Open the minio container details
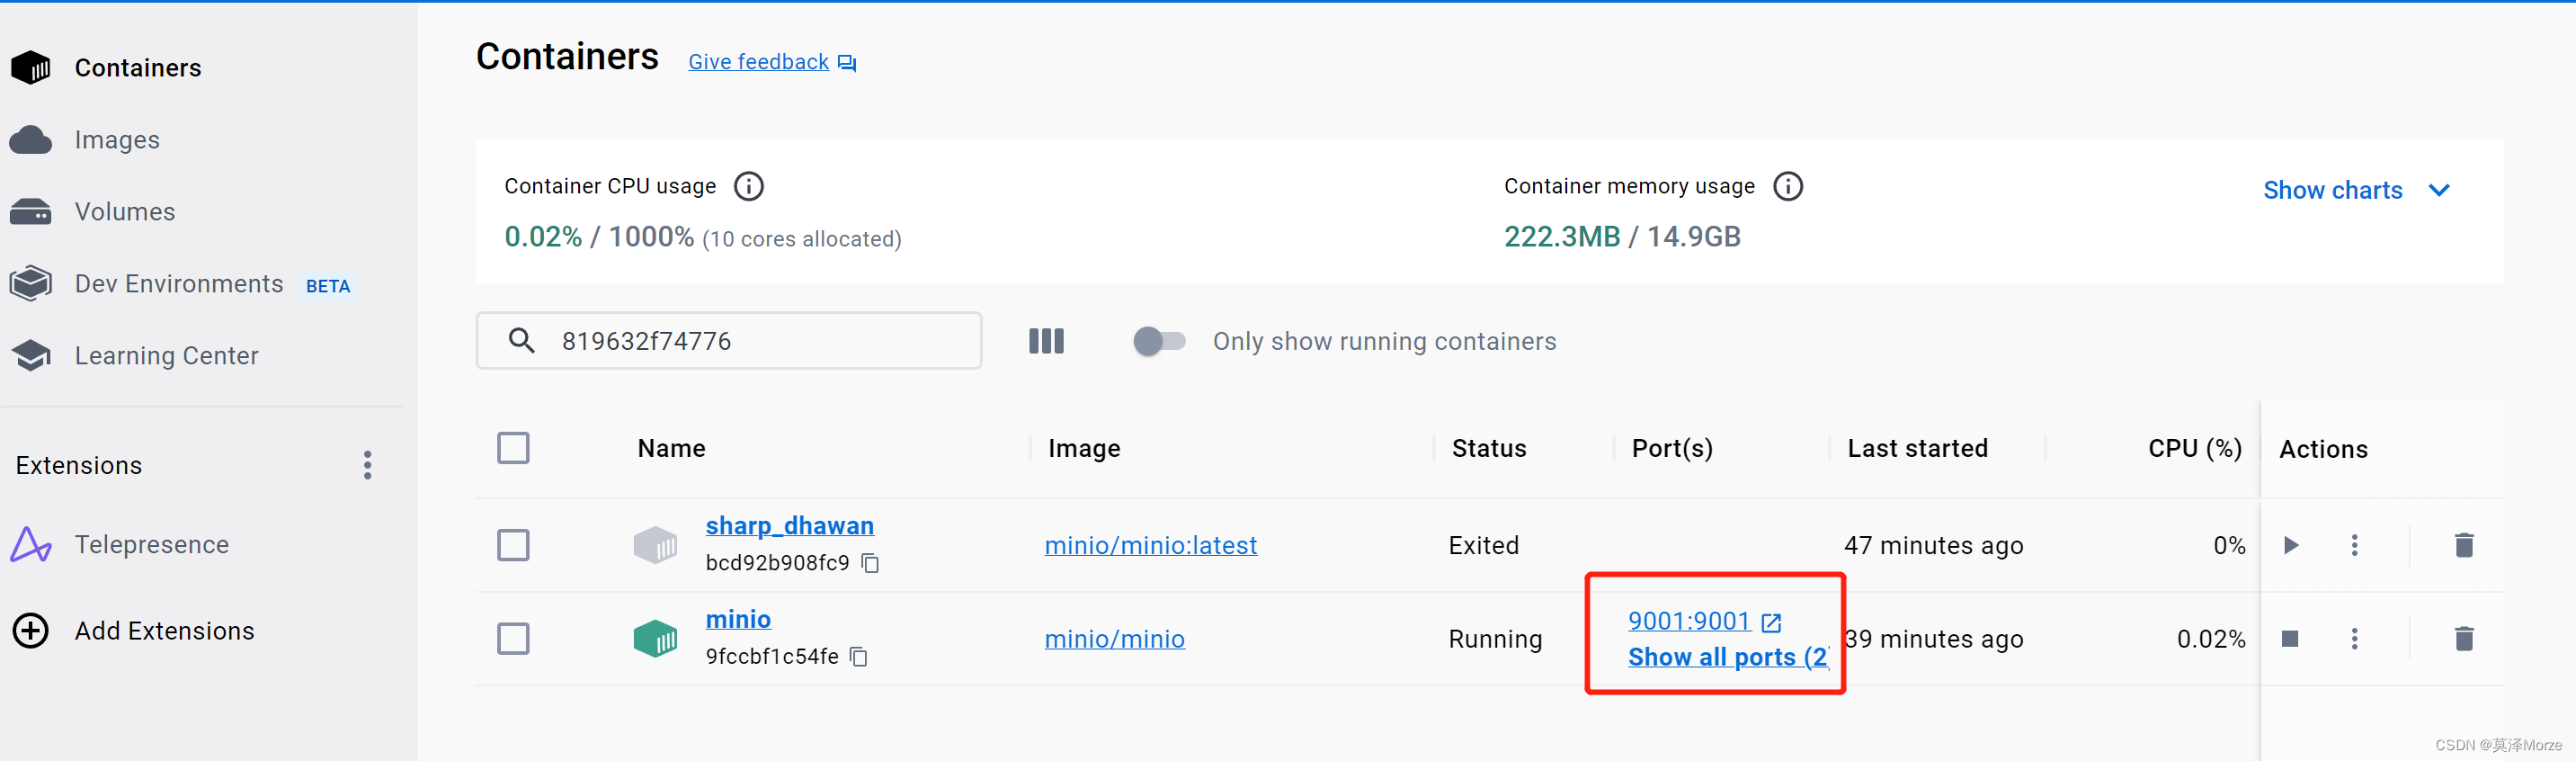This screenshot has width=2576, height=761. [x=738, y=620]
